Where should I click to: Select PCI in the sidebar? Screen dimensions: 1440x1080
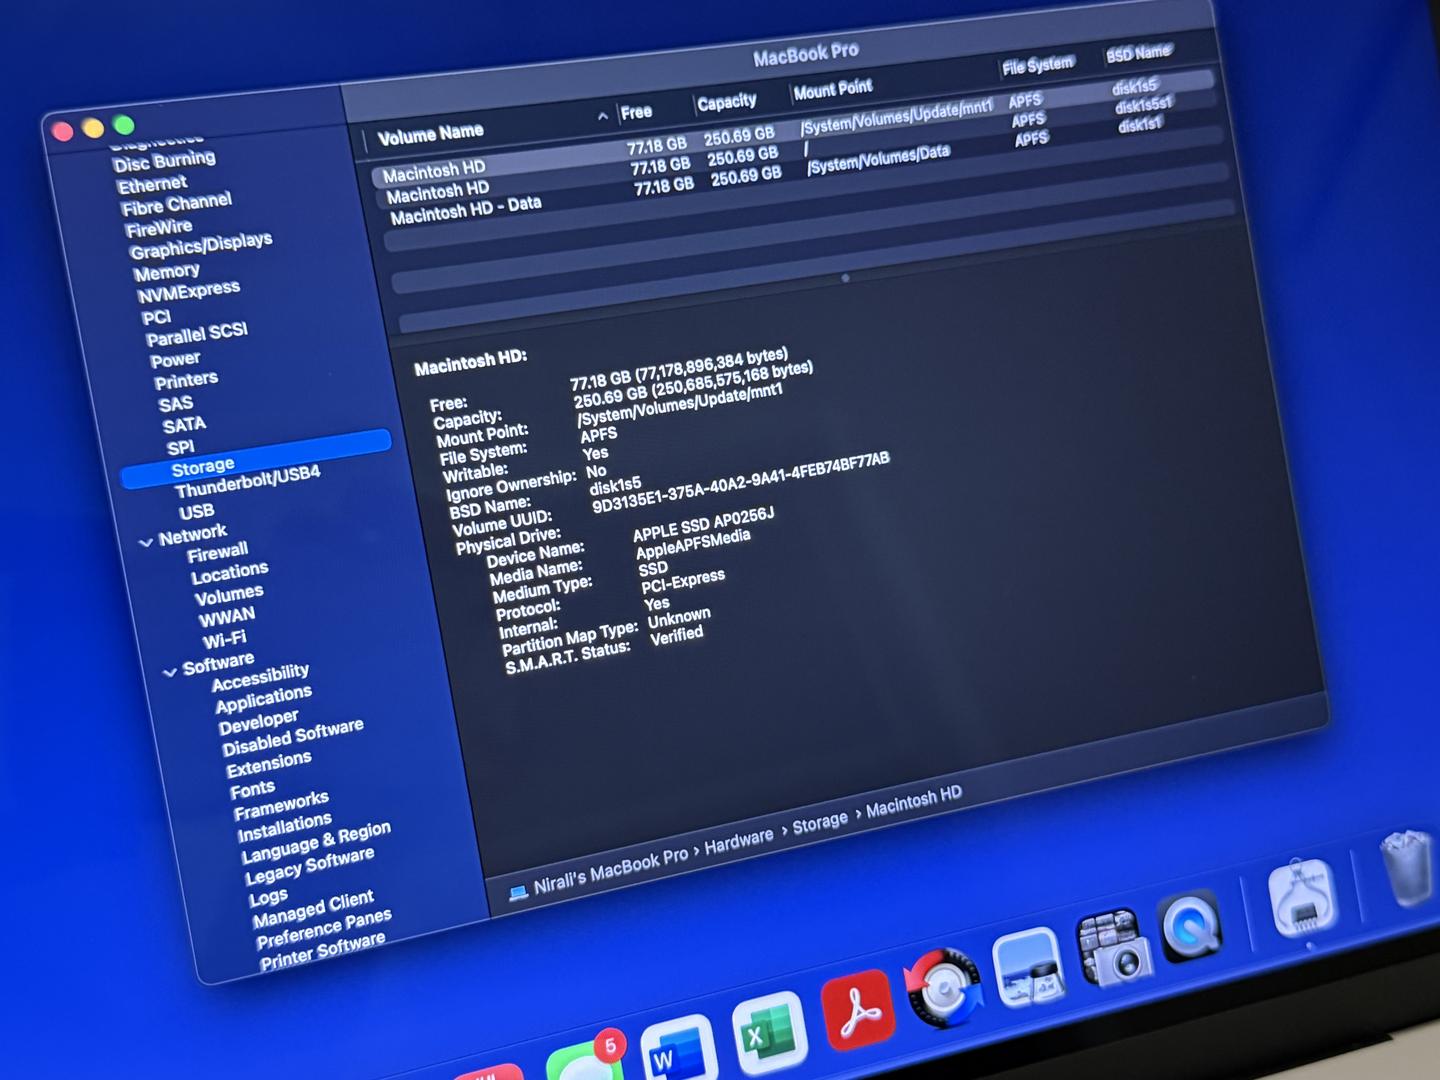click(x=156, y=318)
